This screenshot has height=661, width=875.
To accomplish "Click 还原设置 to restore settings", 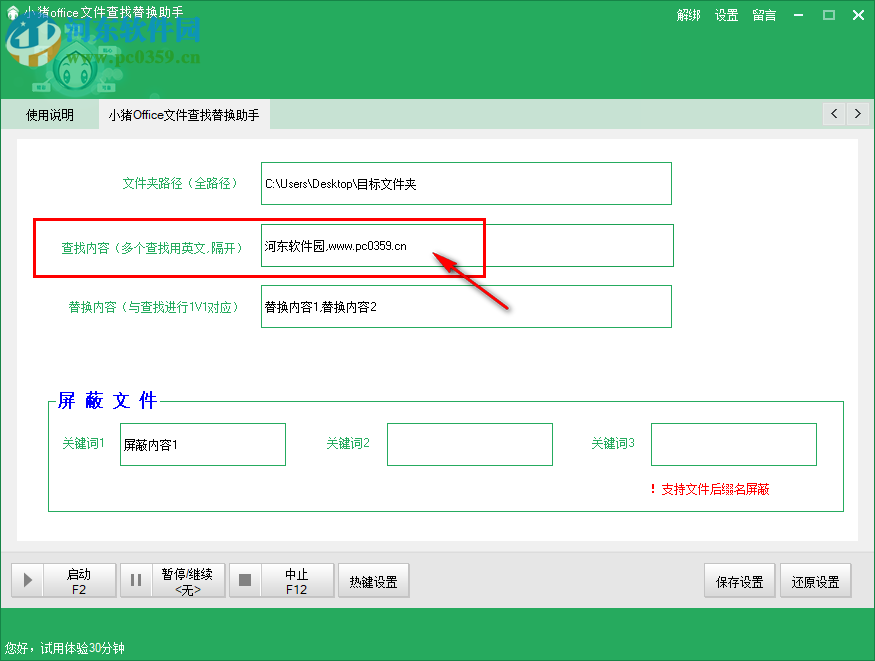I will [x=816, y=580].
